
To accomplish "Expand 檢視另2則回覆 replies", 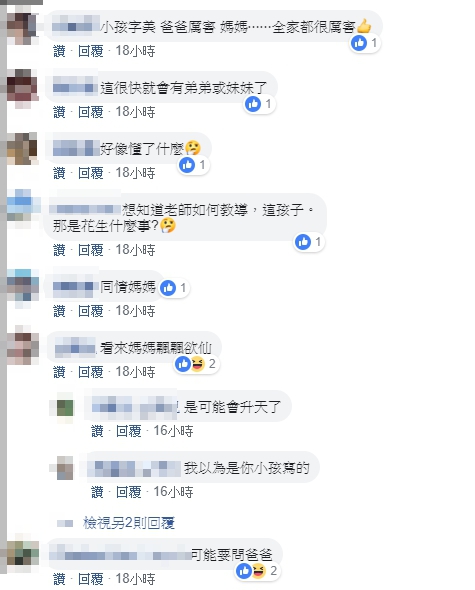I will [129, 523].
